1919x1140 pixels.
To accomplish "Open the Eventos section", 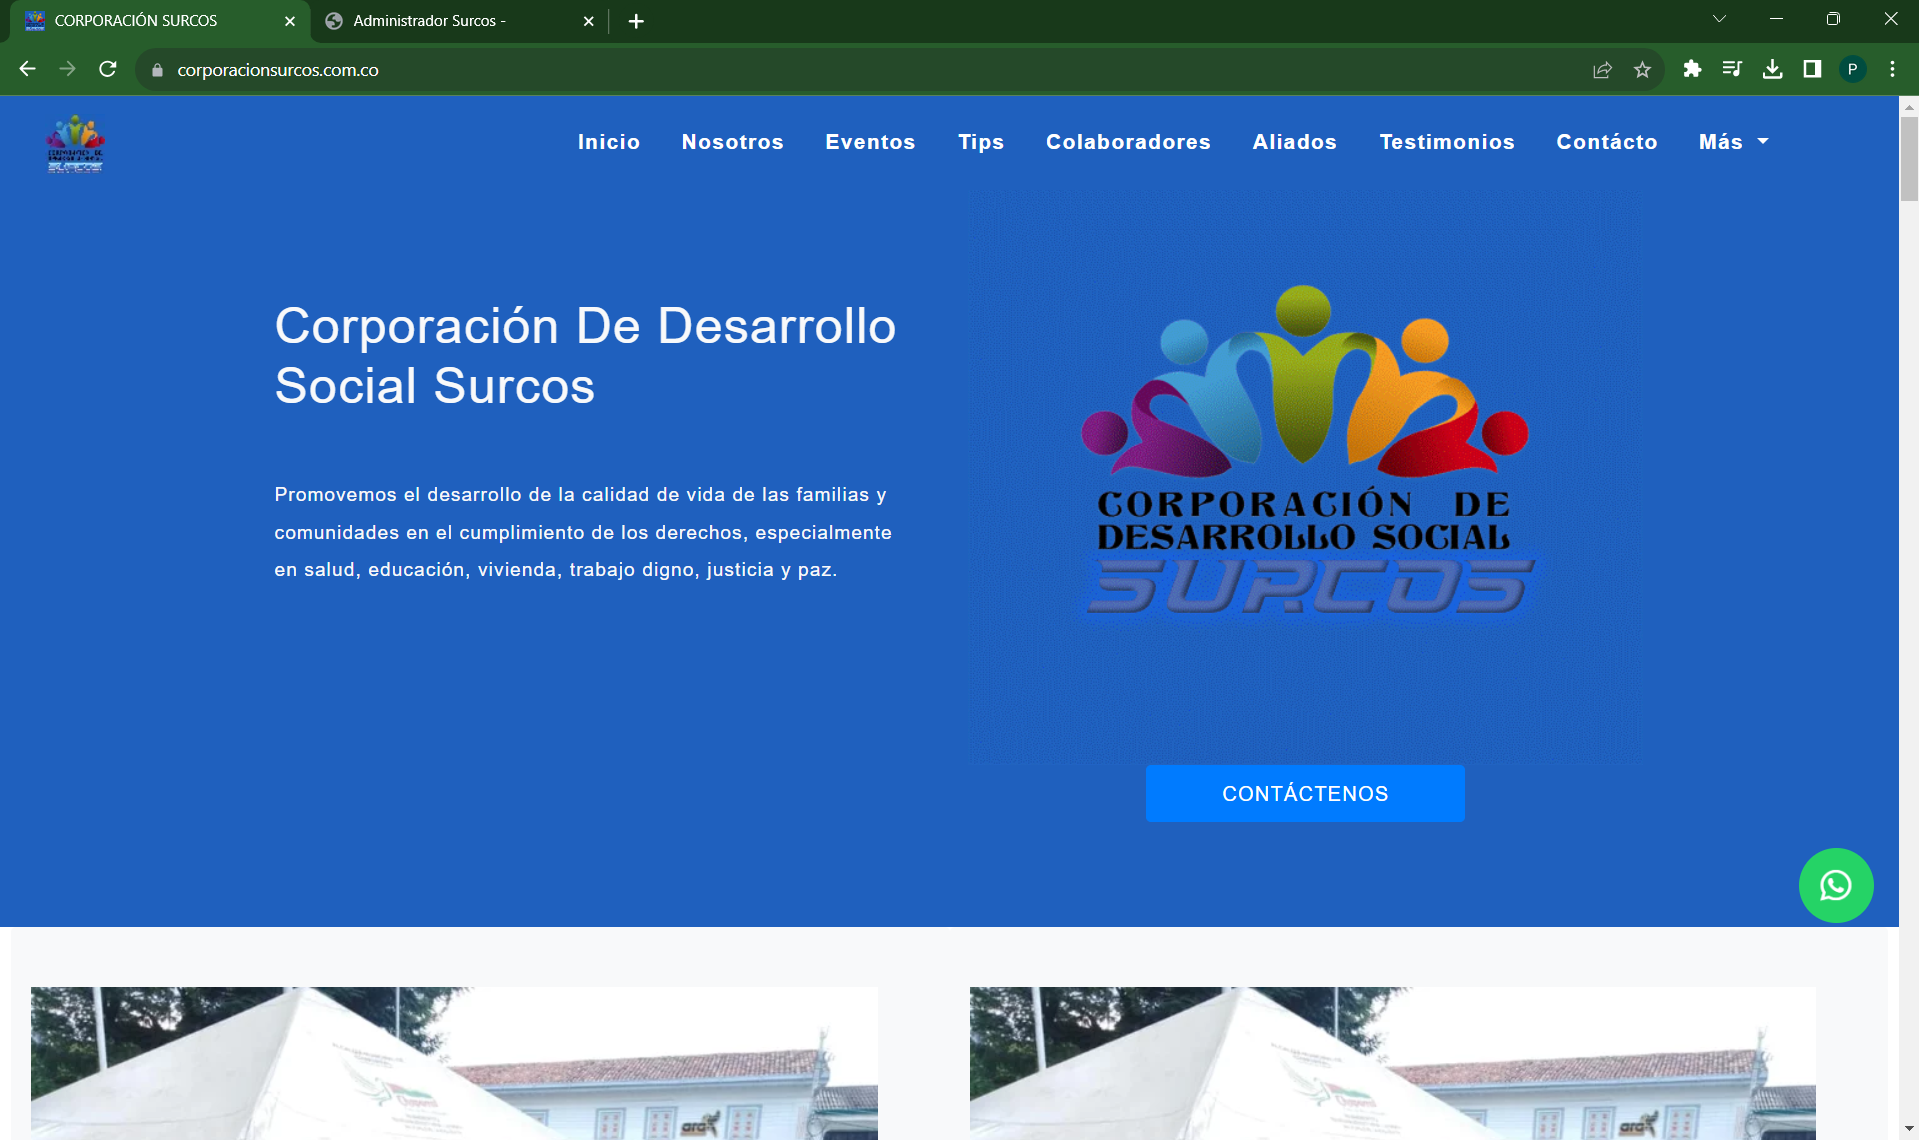I will pyautogui.click(x=871, y=142).
